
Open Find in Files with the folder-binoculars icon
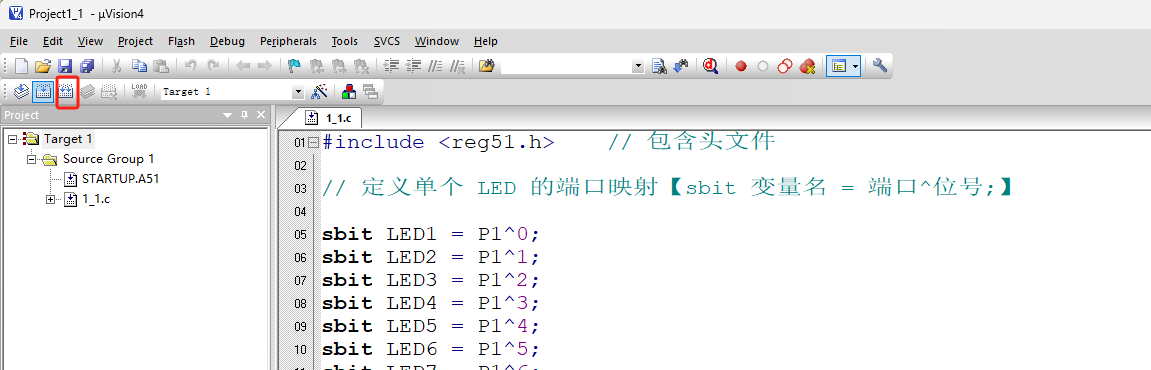486,66
